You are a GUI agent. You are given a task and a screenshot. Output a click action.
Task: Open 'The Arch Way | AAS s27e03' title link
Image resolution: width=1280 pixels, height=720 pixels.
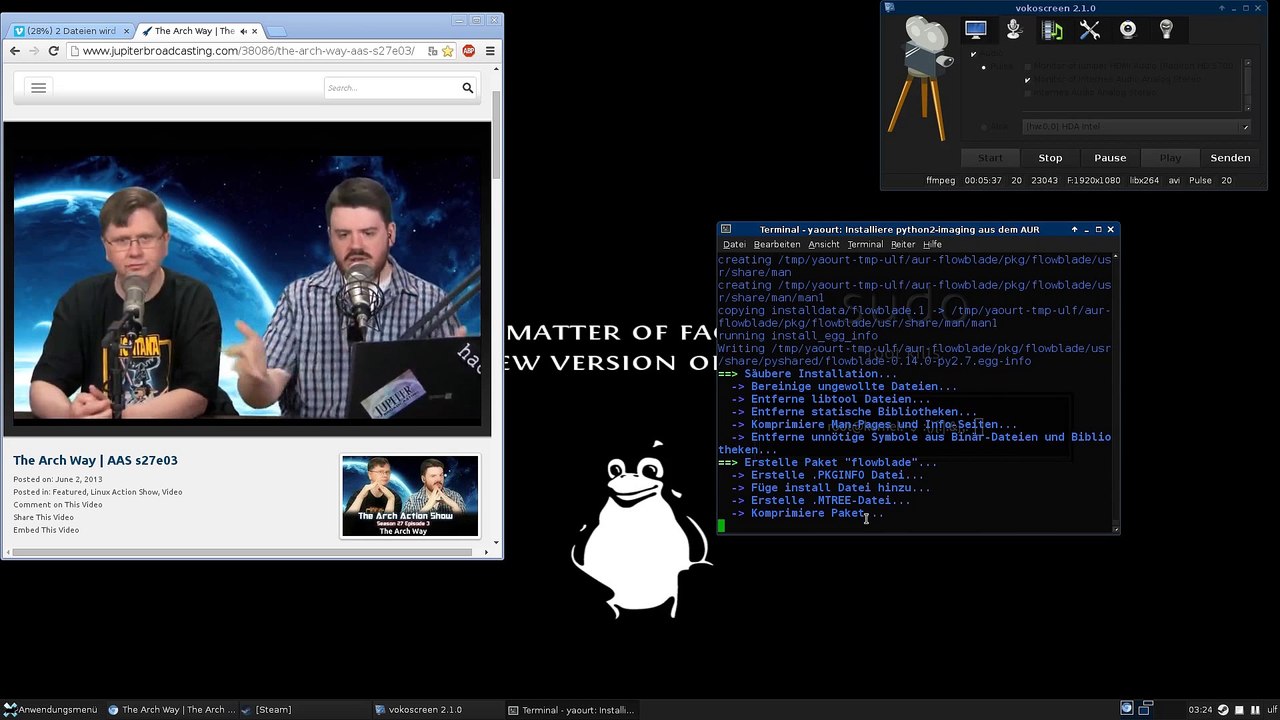pyautogui.click(x=95, y=460)
